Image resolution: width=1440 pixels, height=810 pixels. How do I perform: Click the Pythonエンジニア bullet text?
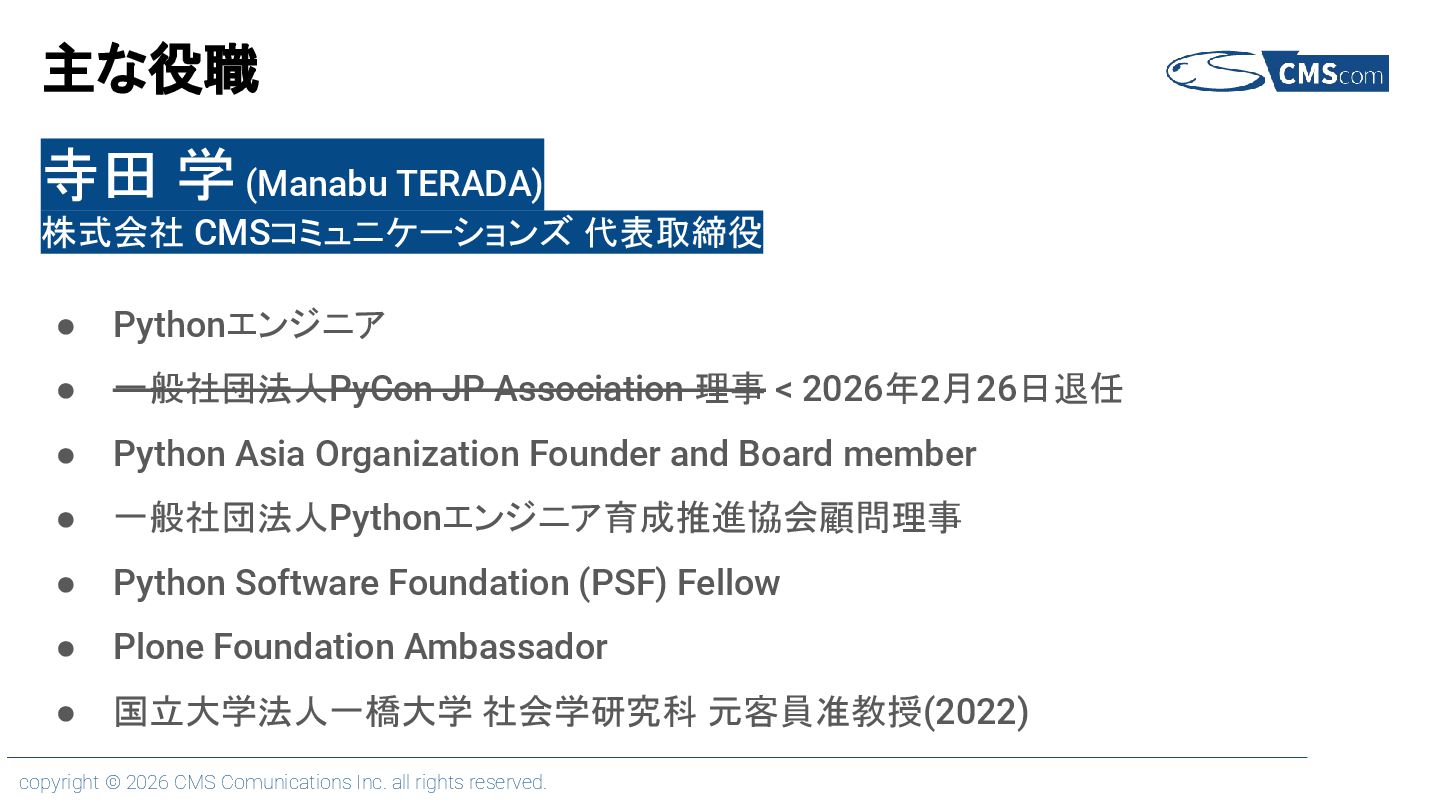[249, 325]
